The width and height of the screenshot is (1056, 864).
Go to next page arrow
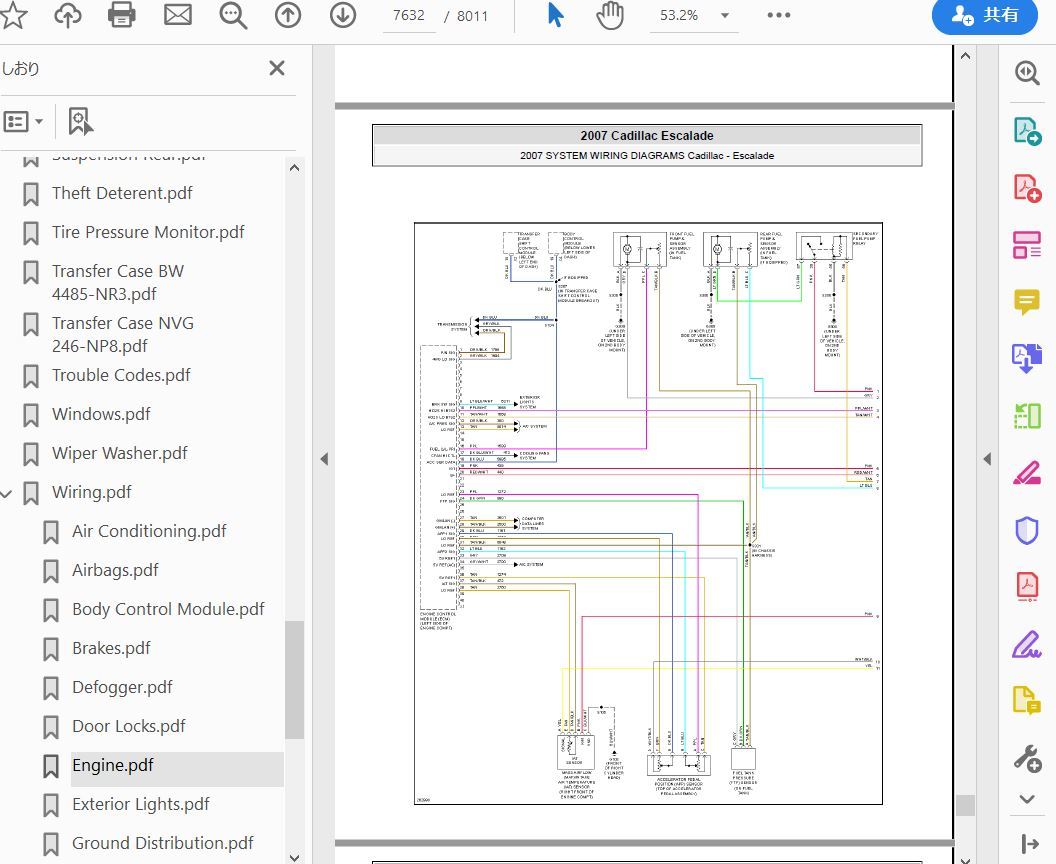coord(343,15)
